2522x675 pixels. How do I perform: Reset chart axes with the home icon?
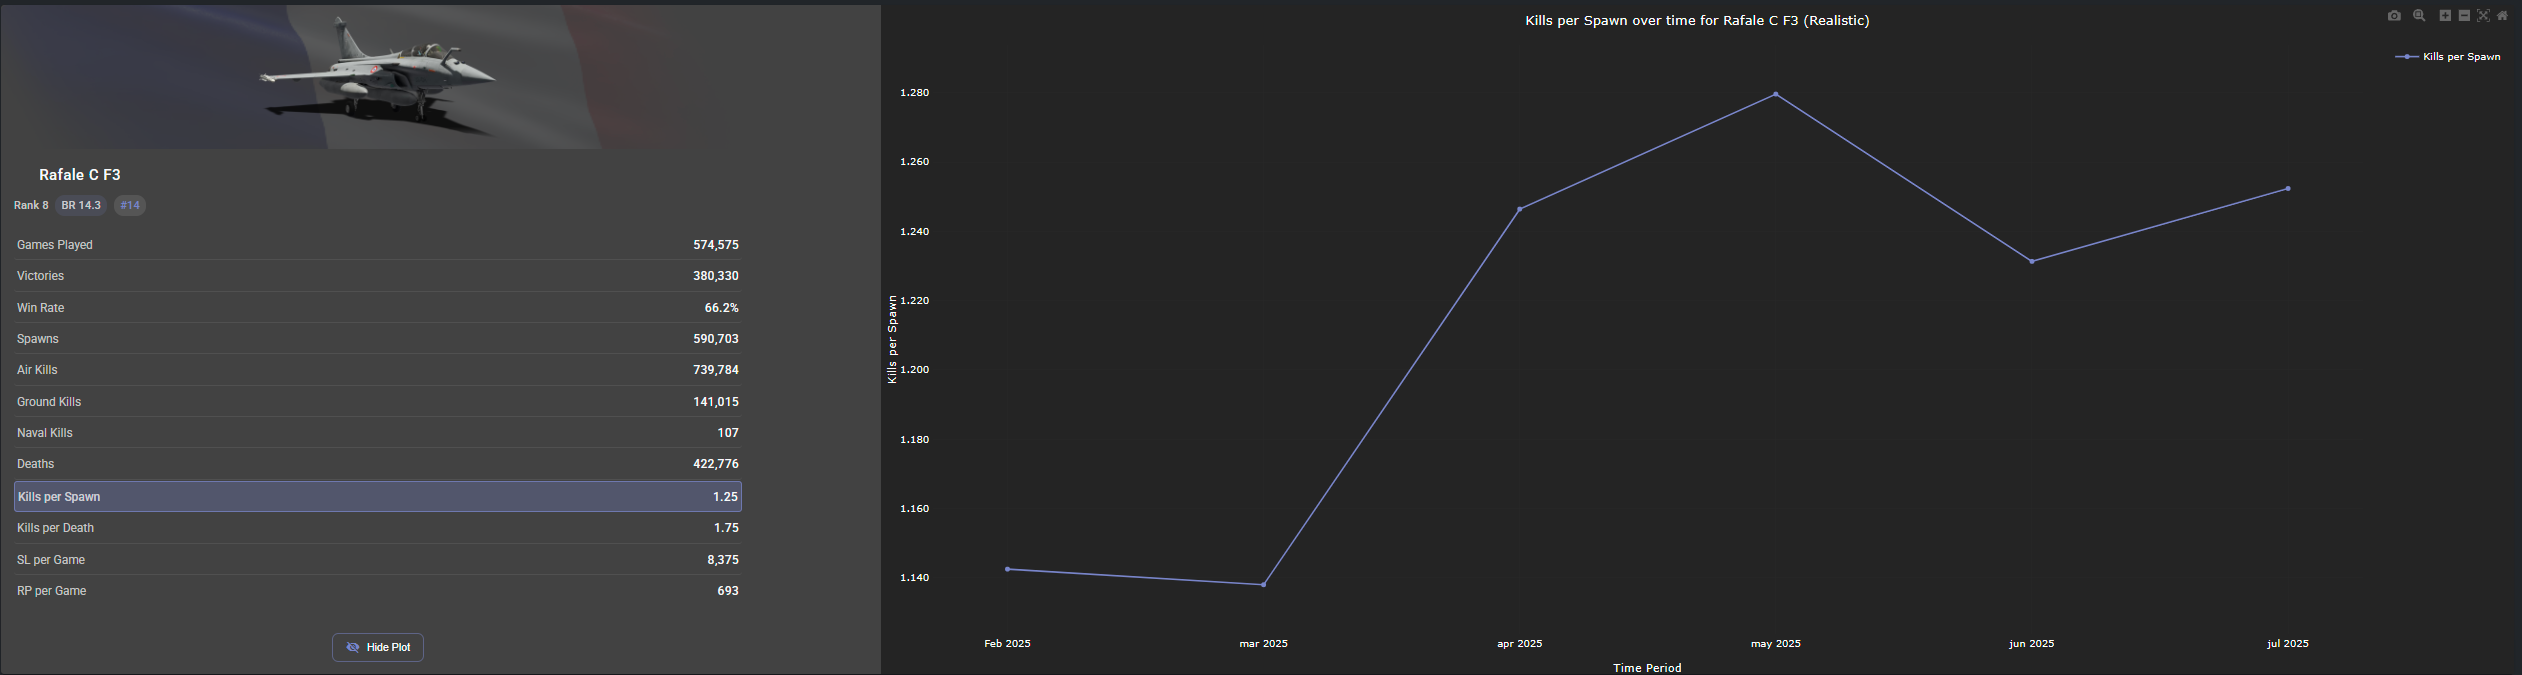(2502, 16)
